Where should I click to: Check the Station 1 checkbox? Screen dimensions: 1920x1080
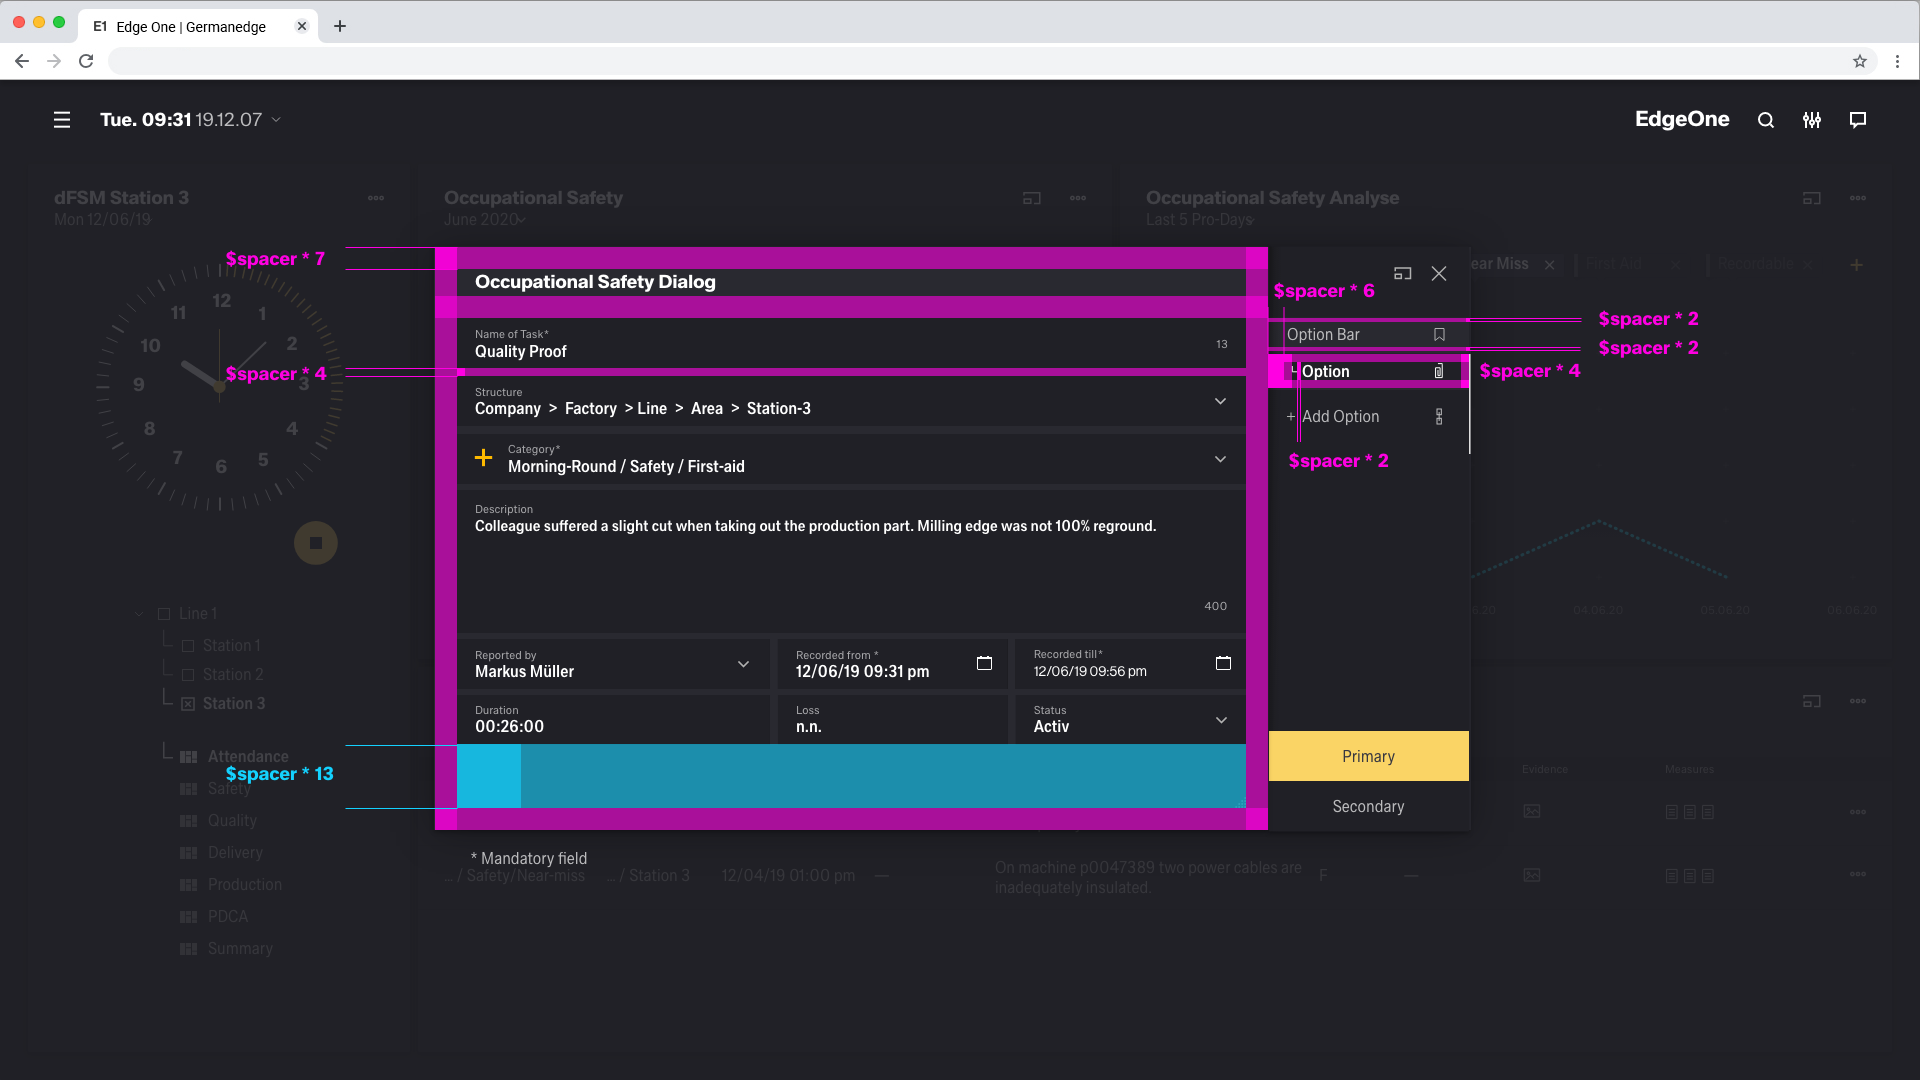tap(188, 646)
